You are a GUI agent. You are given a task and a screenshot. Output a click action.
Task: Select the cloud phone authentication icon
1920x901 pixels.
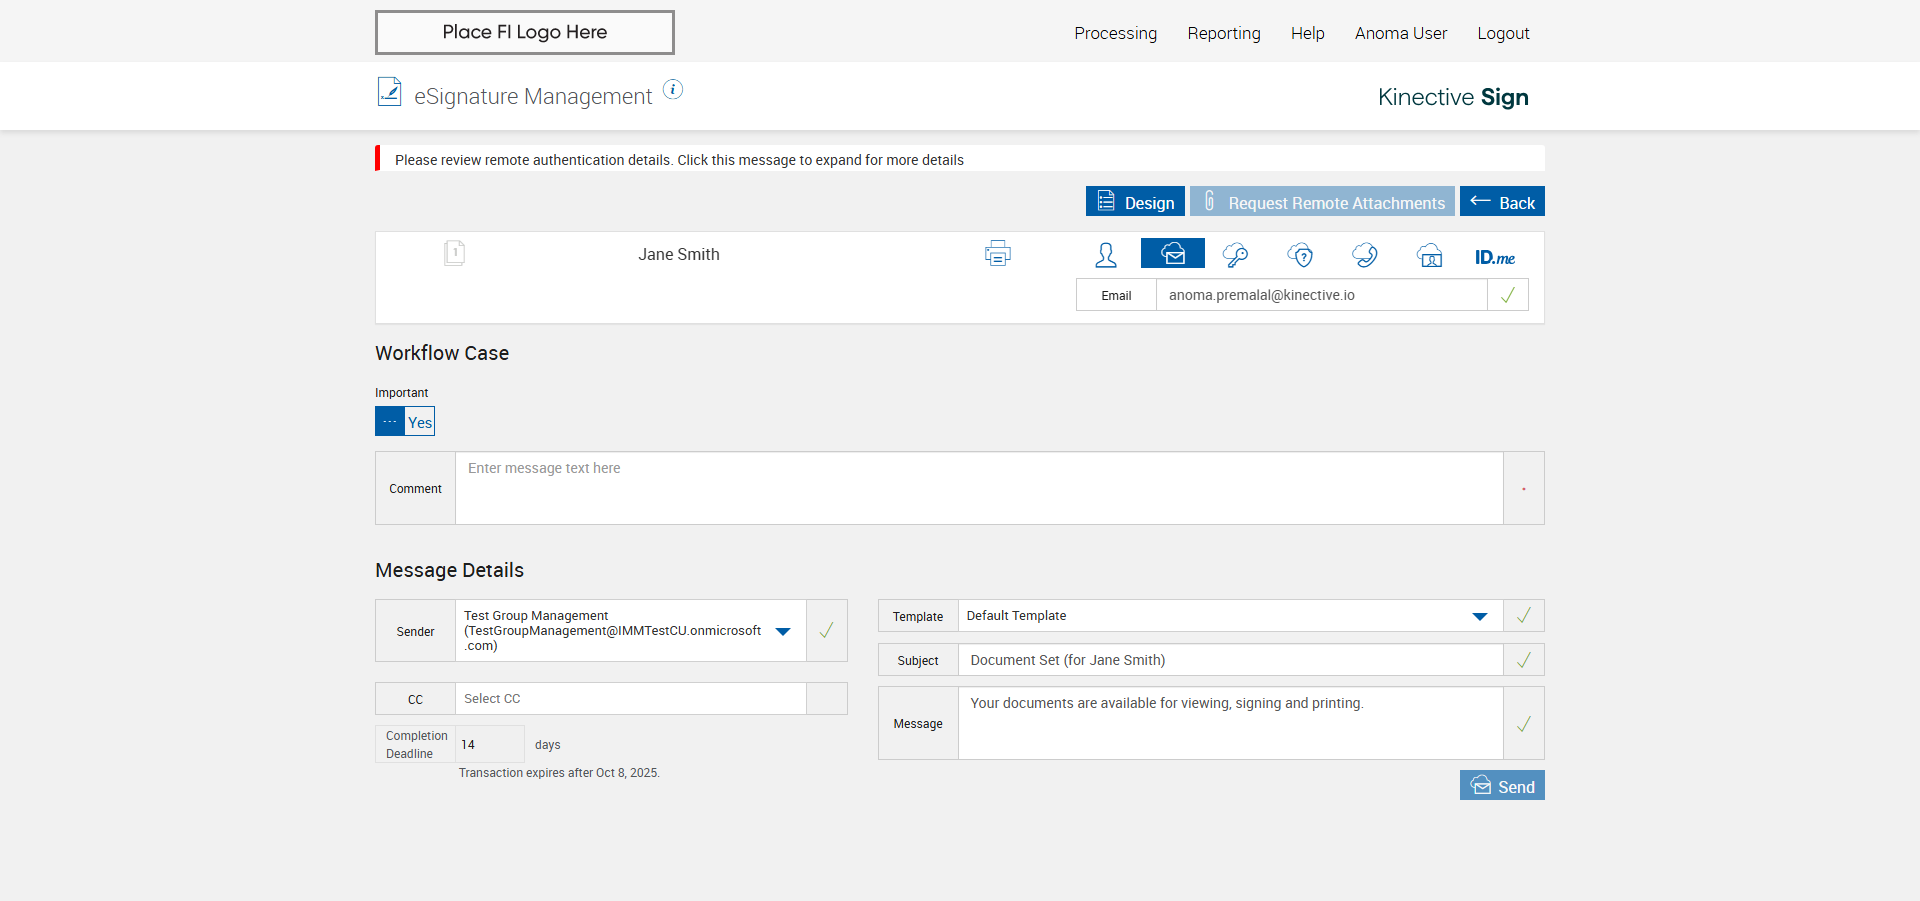(1365, 255)
